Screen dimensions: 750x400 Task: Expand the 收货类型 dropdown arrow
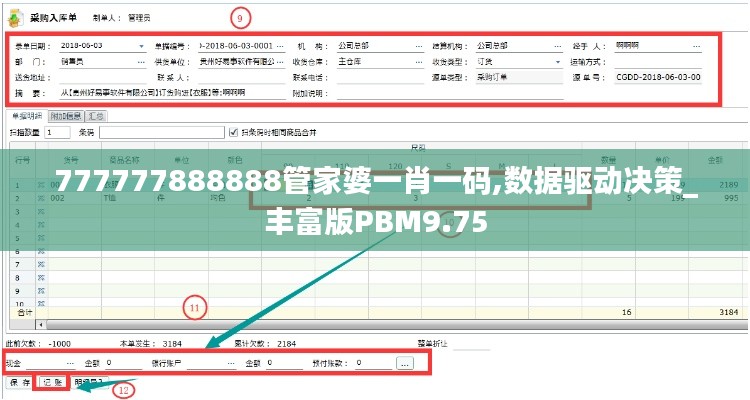(x=558, y=62)
